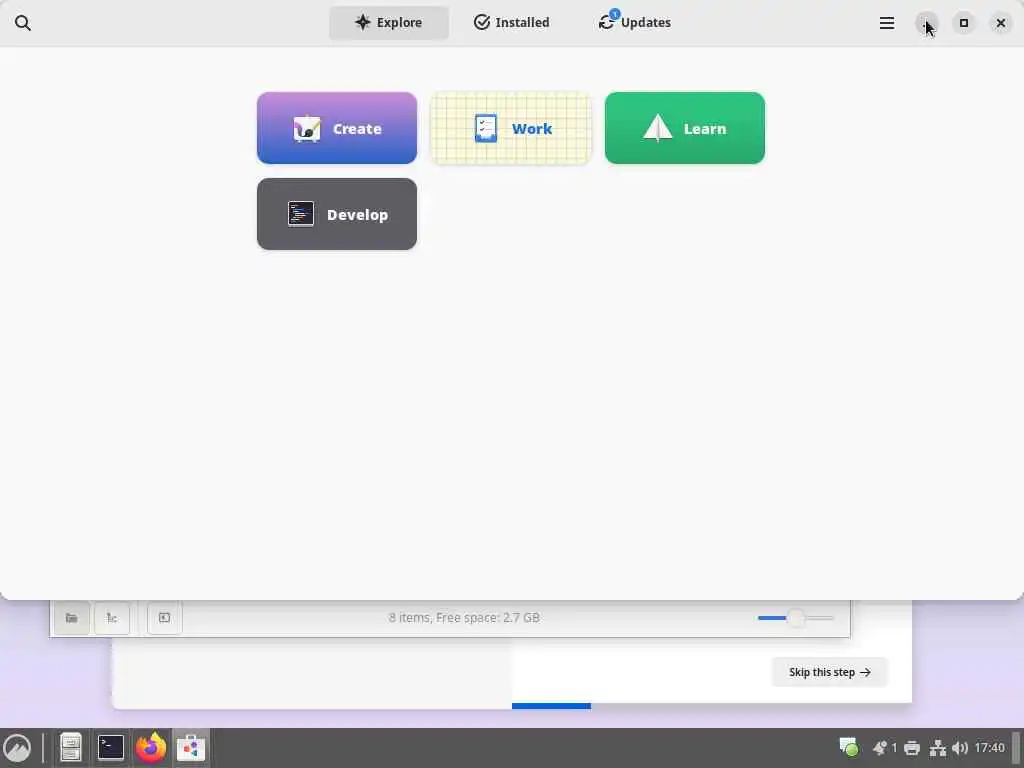Select the Software store taskbar icon
Image resolution: width=1024 pixels, height=768 pixels.
pyautogui.click(x=191, y=748)
